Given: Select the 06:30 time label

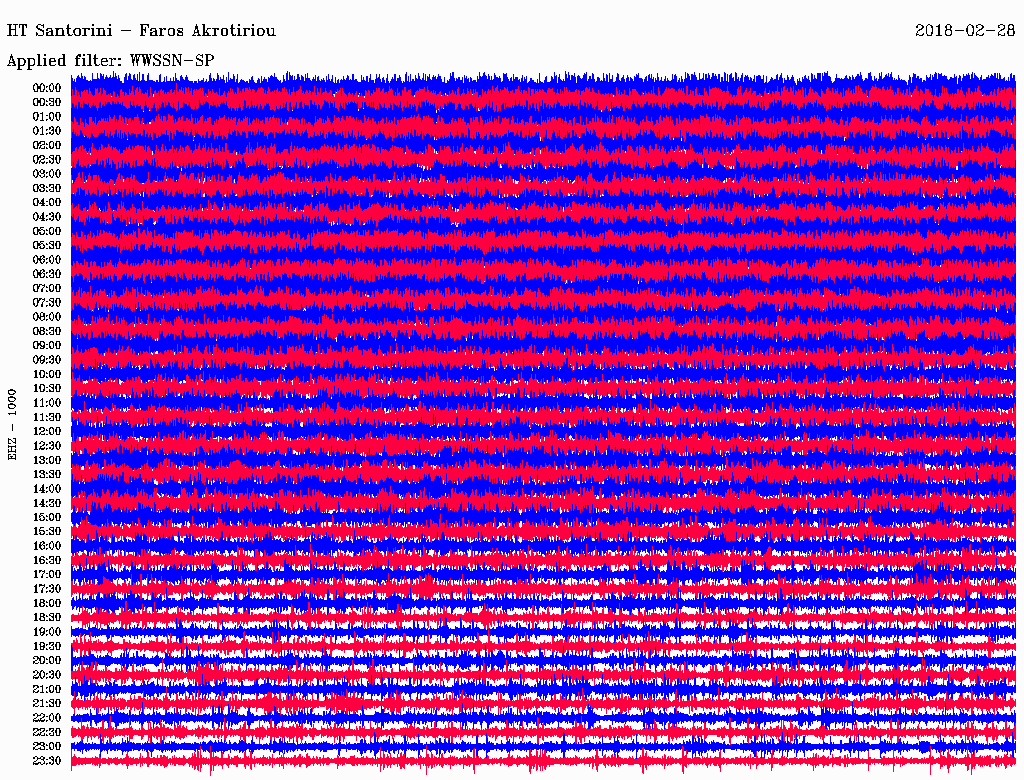Looking at the screenshot, I should tap(47, 274).
